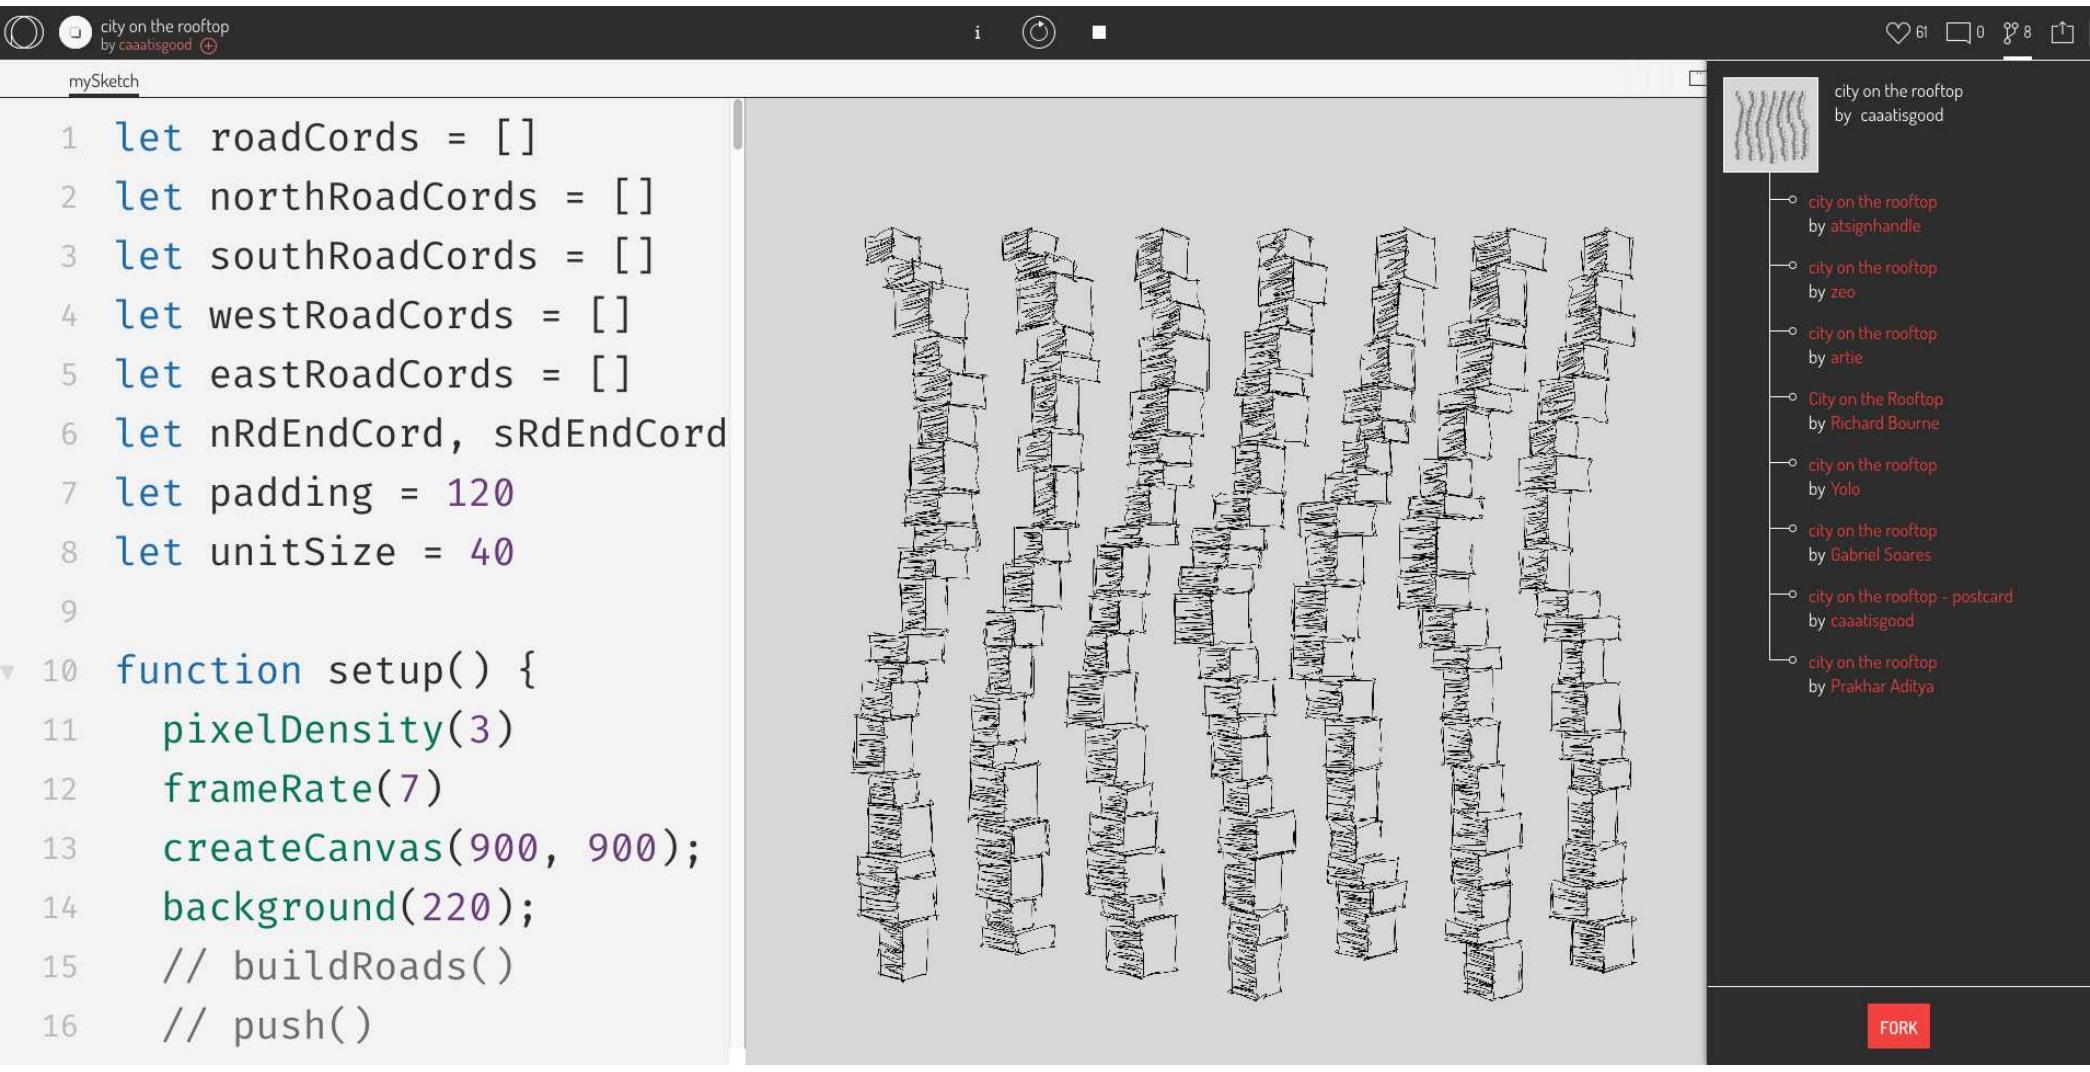The image size is (2090, 1072).
Task: Open the caaatisgood author link in header
Action: [x=155, y=45]
